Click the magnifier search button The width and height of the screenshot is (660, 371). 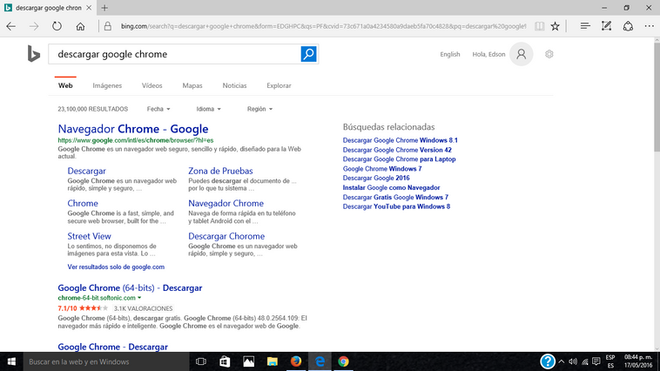coord(309,54)
